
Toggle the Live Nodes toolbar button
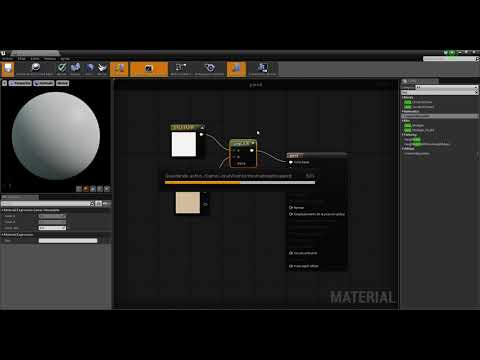181,69
